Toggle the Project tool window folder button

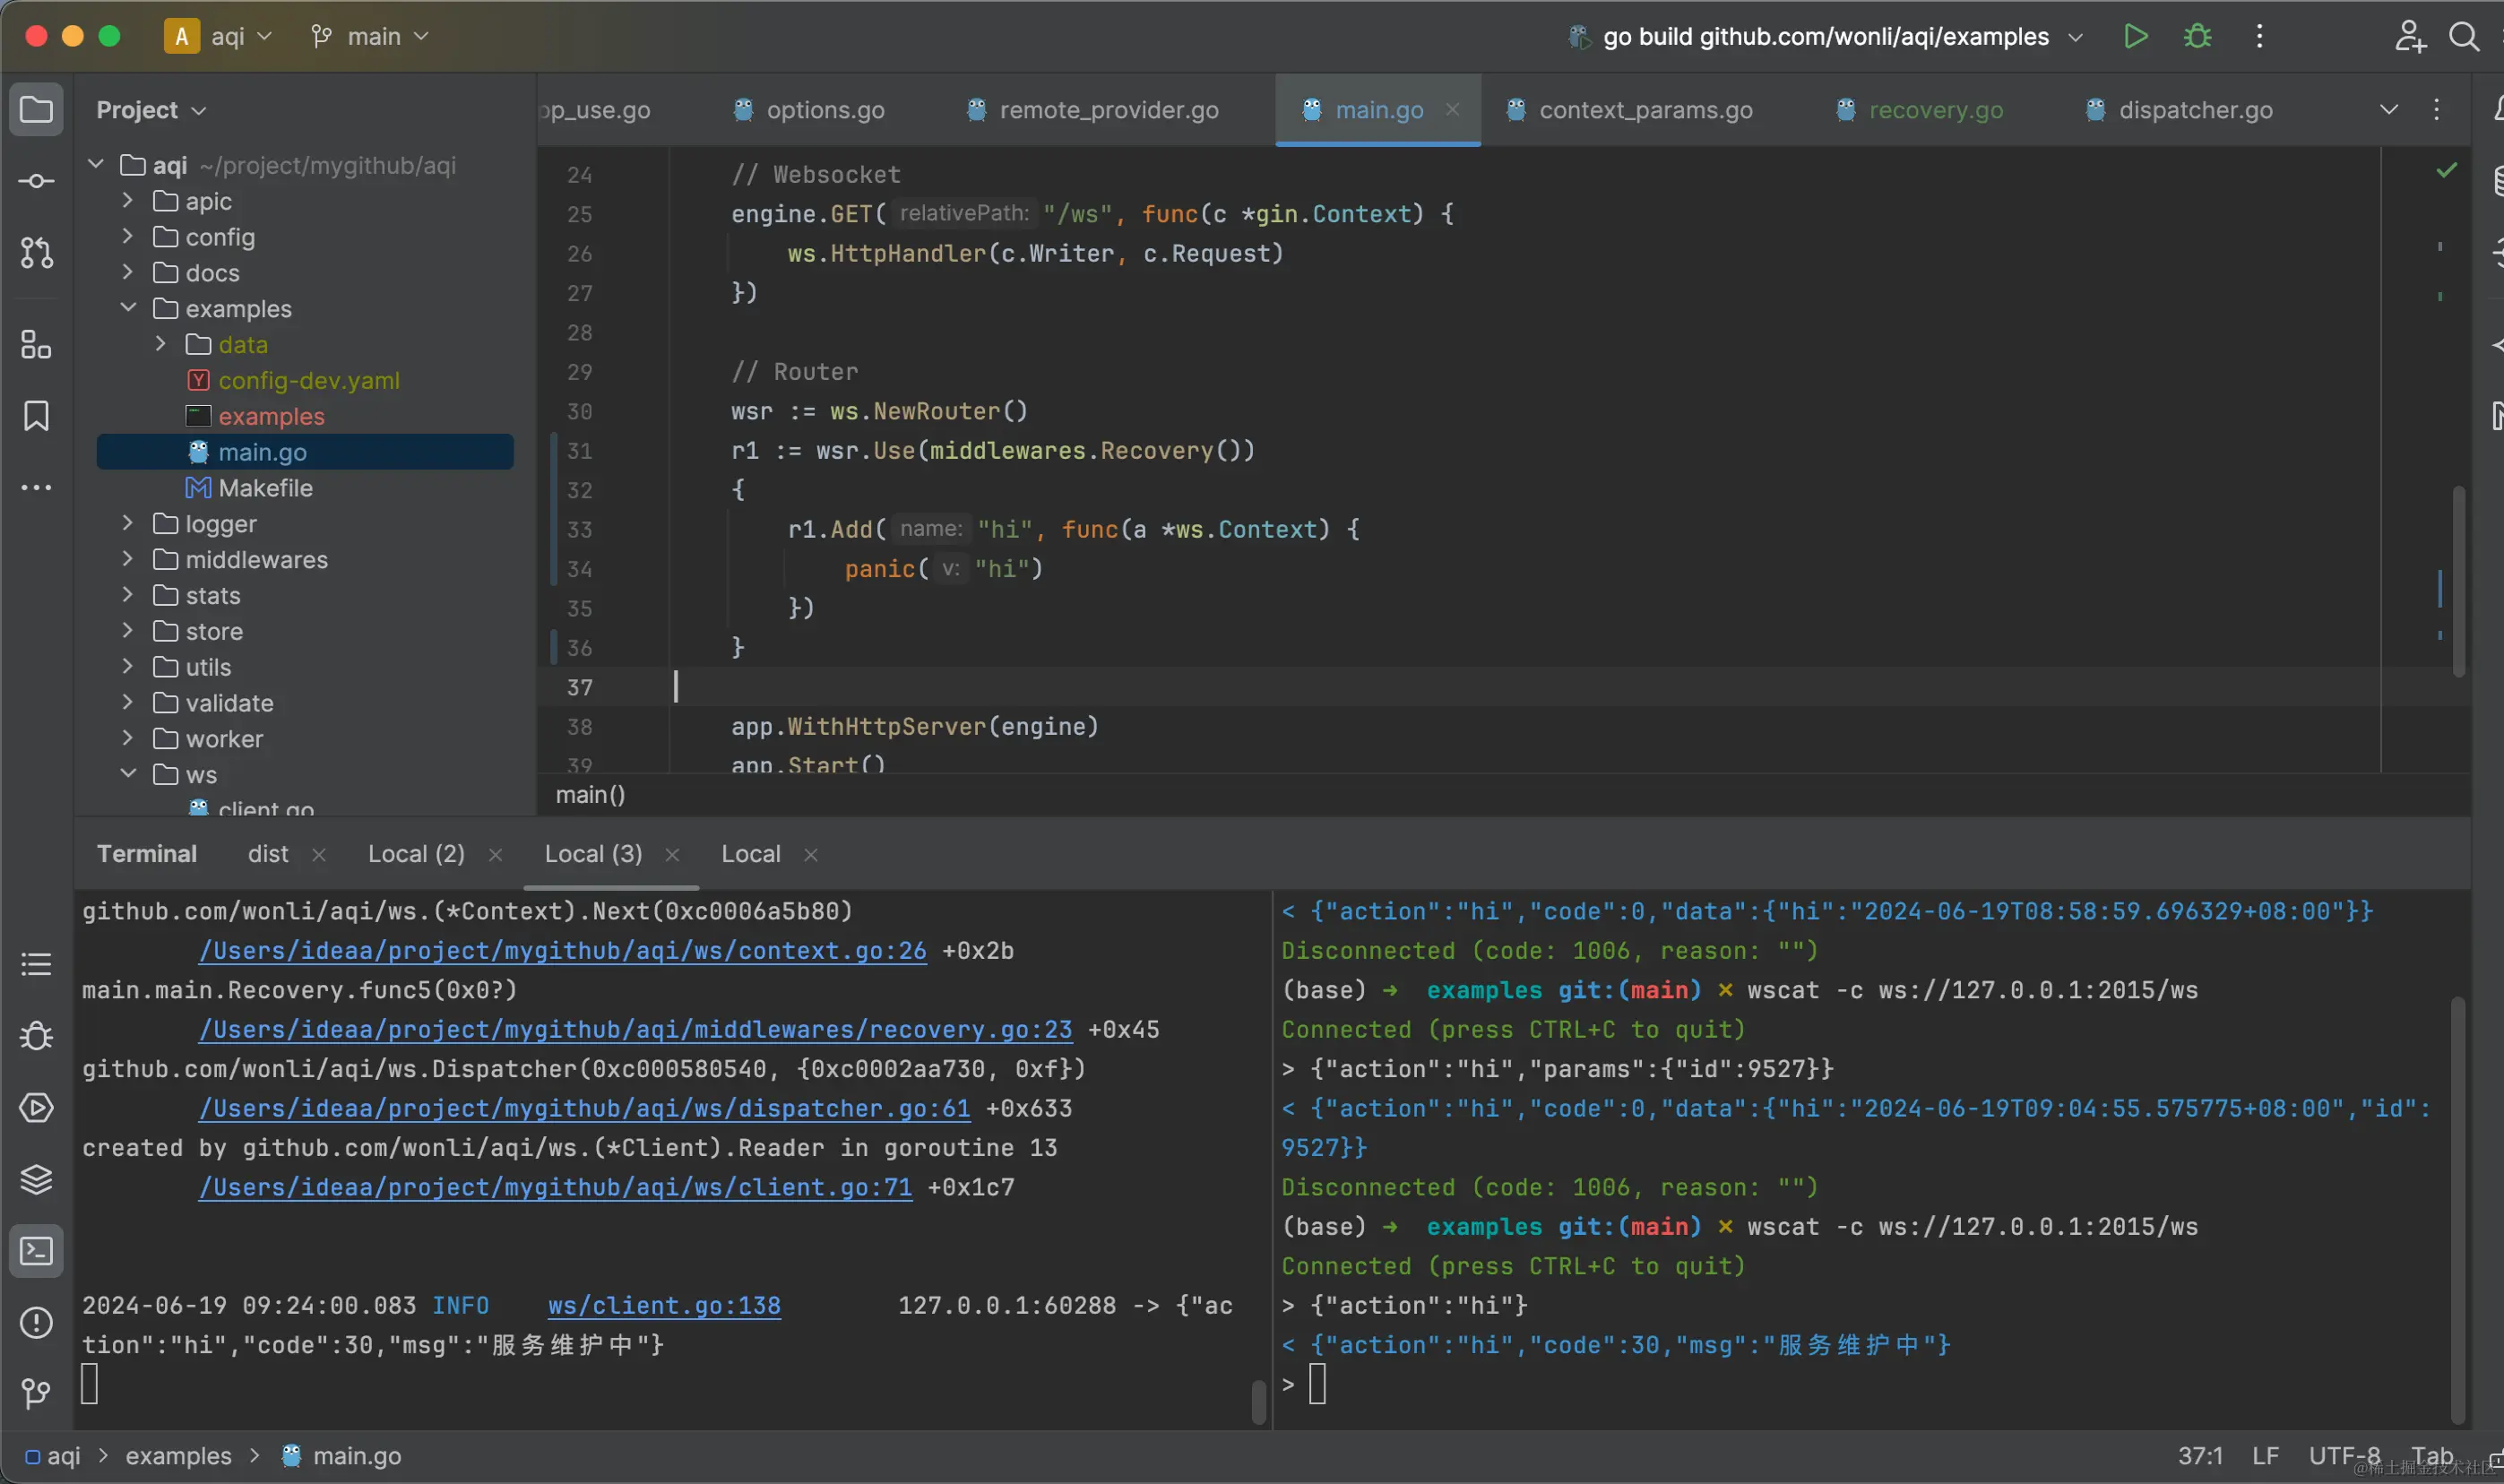36,109
